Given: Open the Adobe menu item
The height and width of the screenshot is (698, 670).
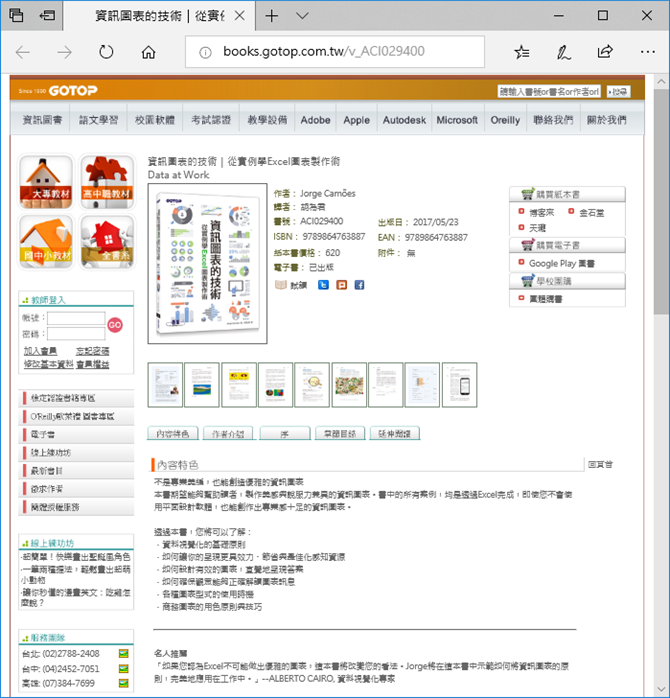Looking at the screenshot, I should 315,120.
